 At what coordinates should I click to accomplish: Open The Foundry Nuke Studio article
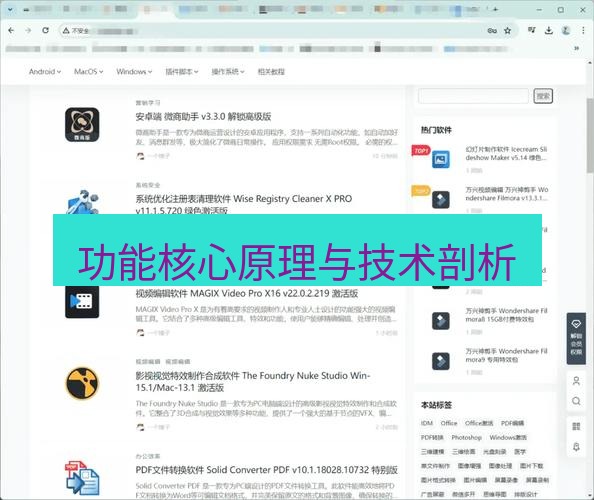pos(253,381)
